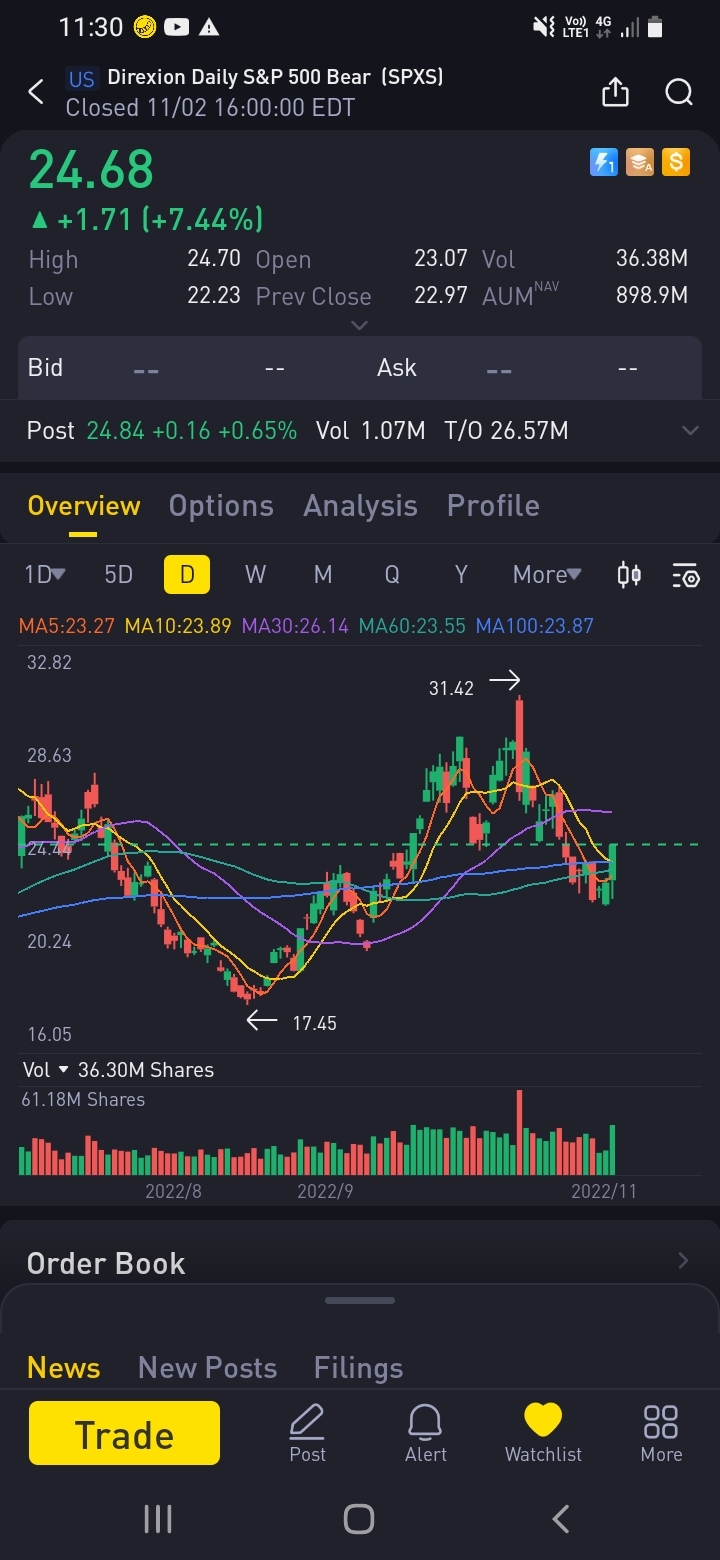Select the 5D chart interval
This screenshot has height=1560, width=720.
[x=118, y=574]
